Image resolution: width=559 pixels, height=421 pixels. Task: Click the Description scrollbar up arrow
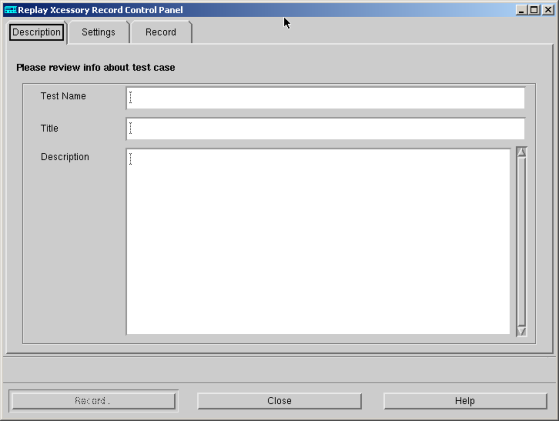point(522,152)
